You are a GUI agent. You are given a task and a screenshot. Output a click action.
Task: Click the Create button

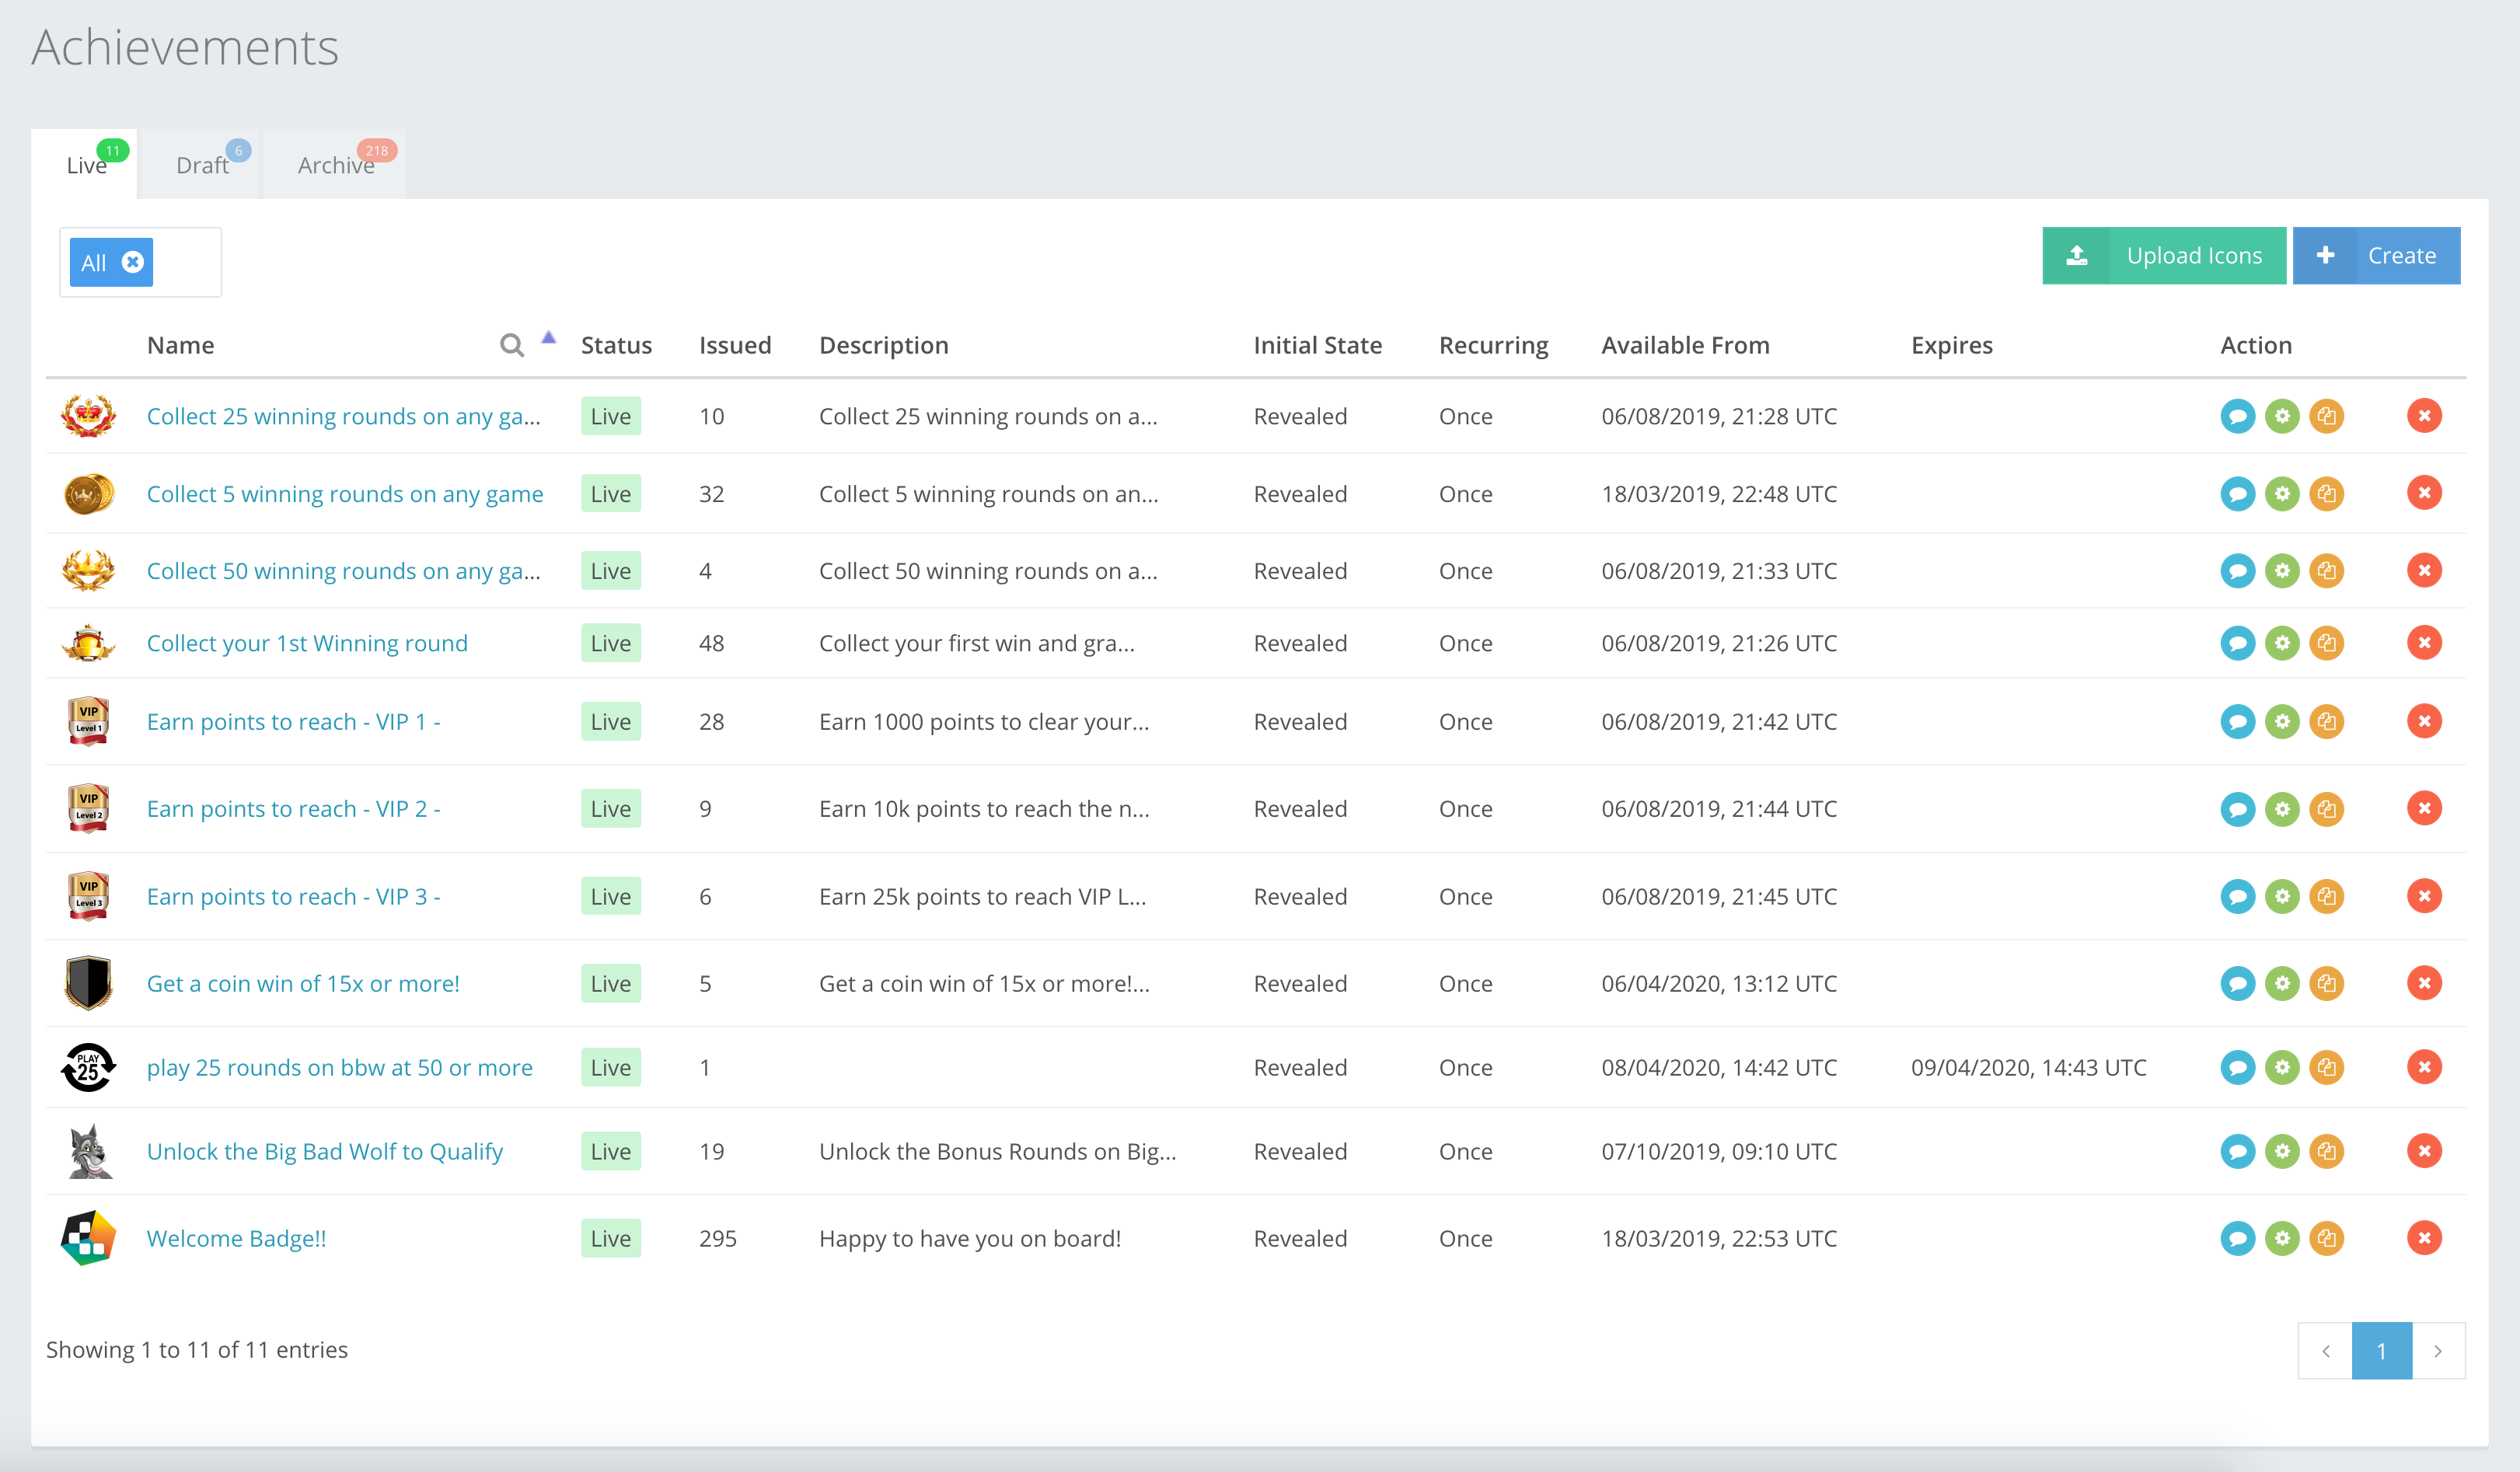coord(2376,256)
